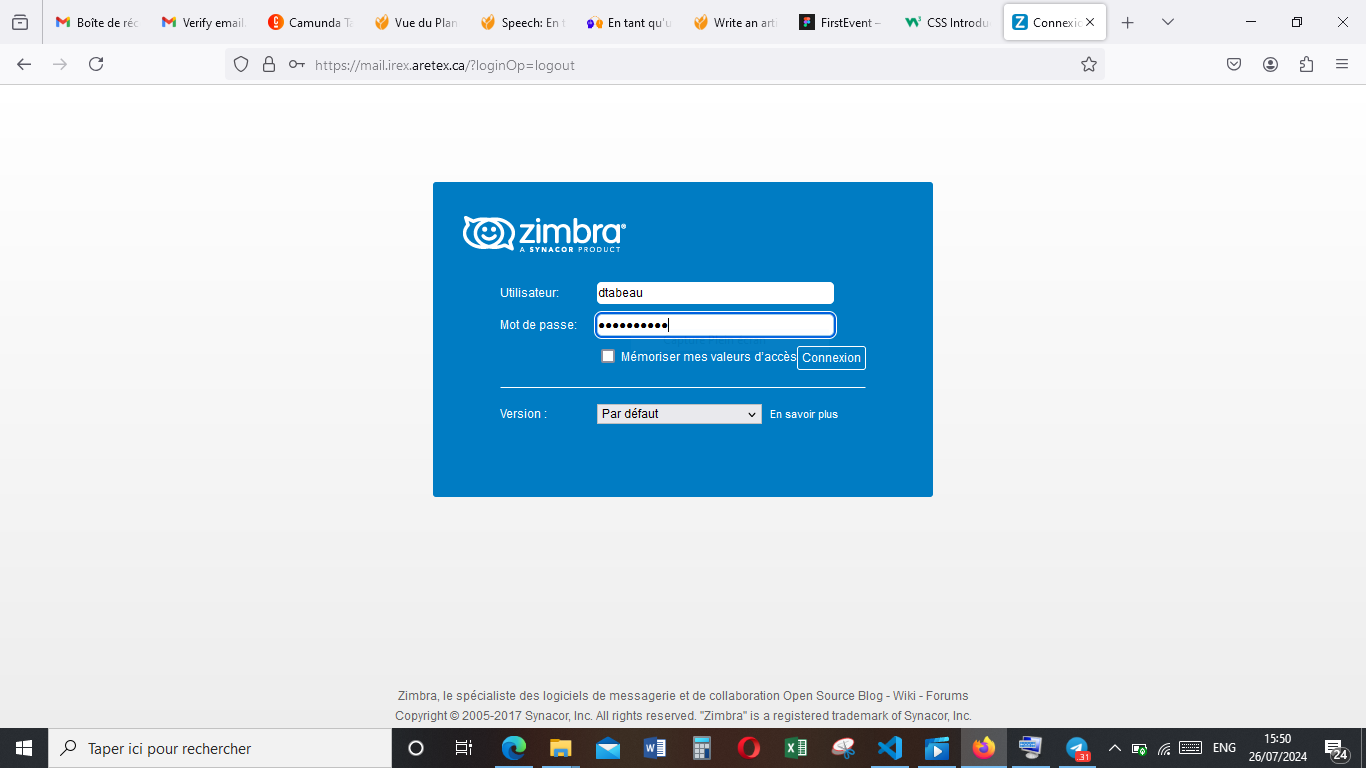Open the touch keyboard tray icon
1366x768 pixels.
[x=1190, y=747]
